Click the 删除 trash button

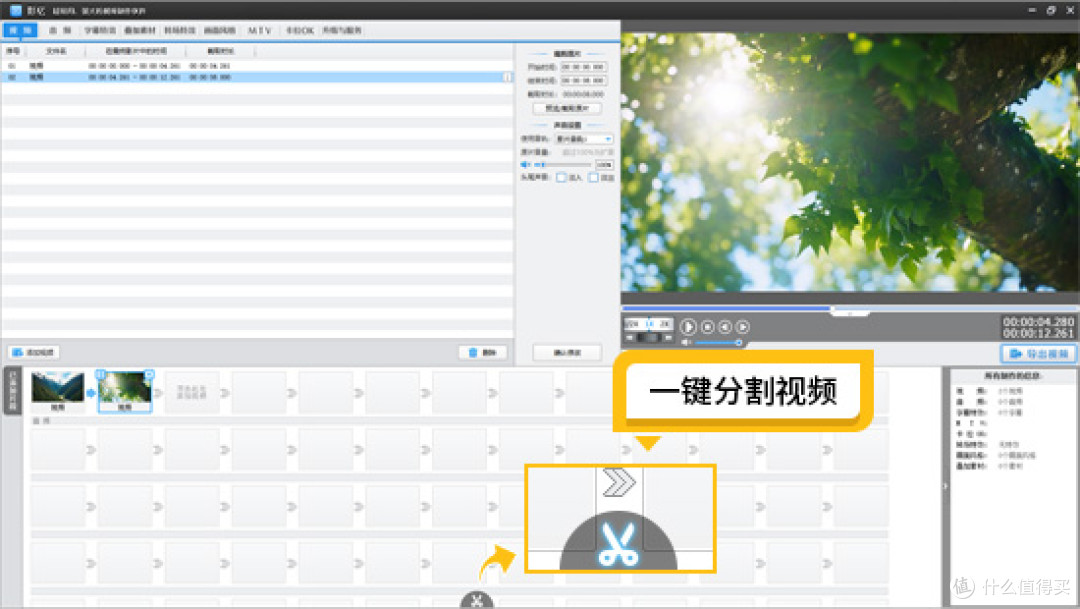pyautogui.click(x=483, y=352)
